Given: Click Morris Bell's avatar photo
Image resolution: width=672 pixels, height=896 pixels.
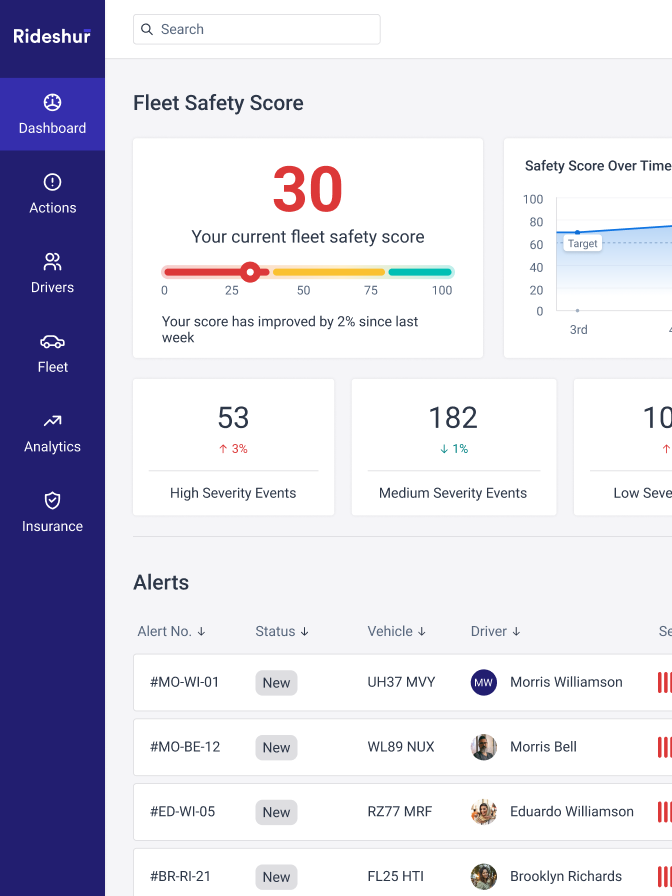Looking at the screenshot, I should 483,747.
